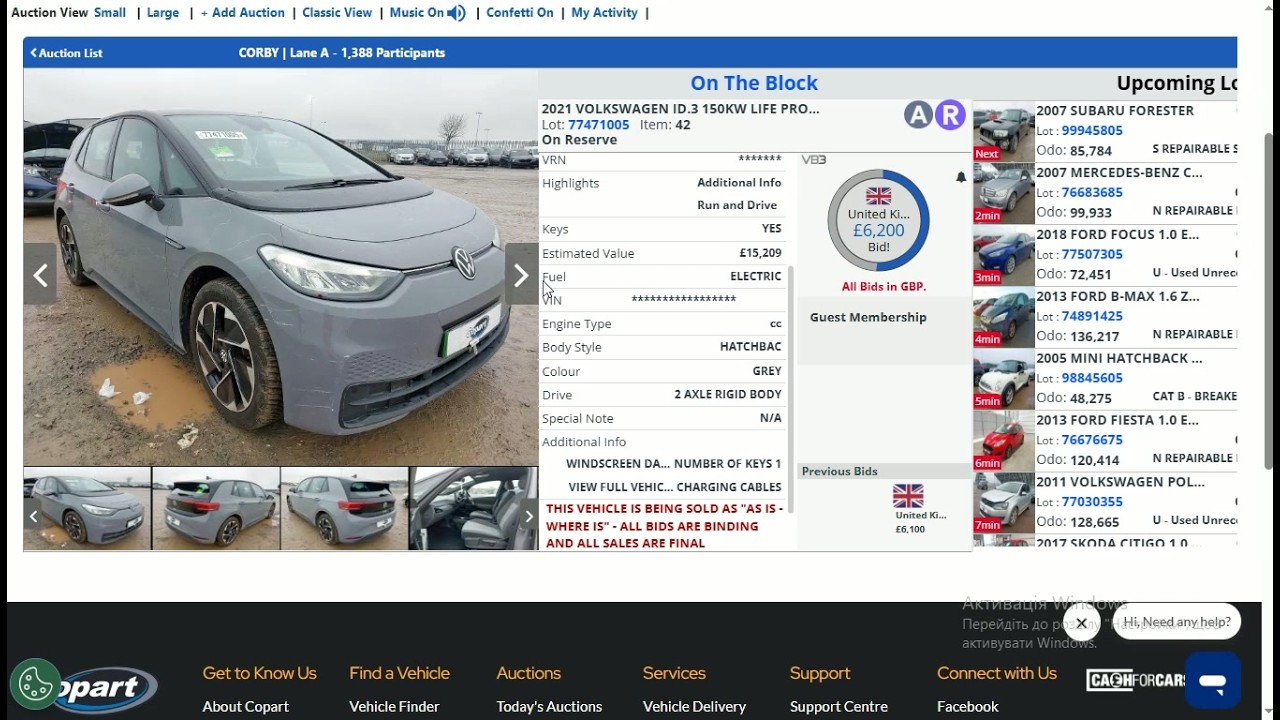Image resolution: width=1280 pixels, height=720 pixels.
Task: Select the front-view ID.3 thumbnail
Action: (88, 508)
